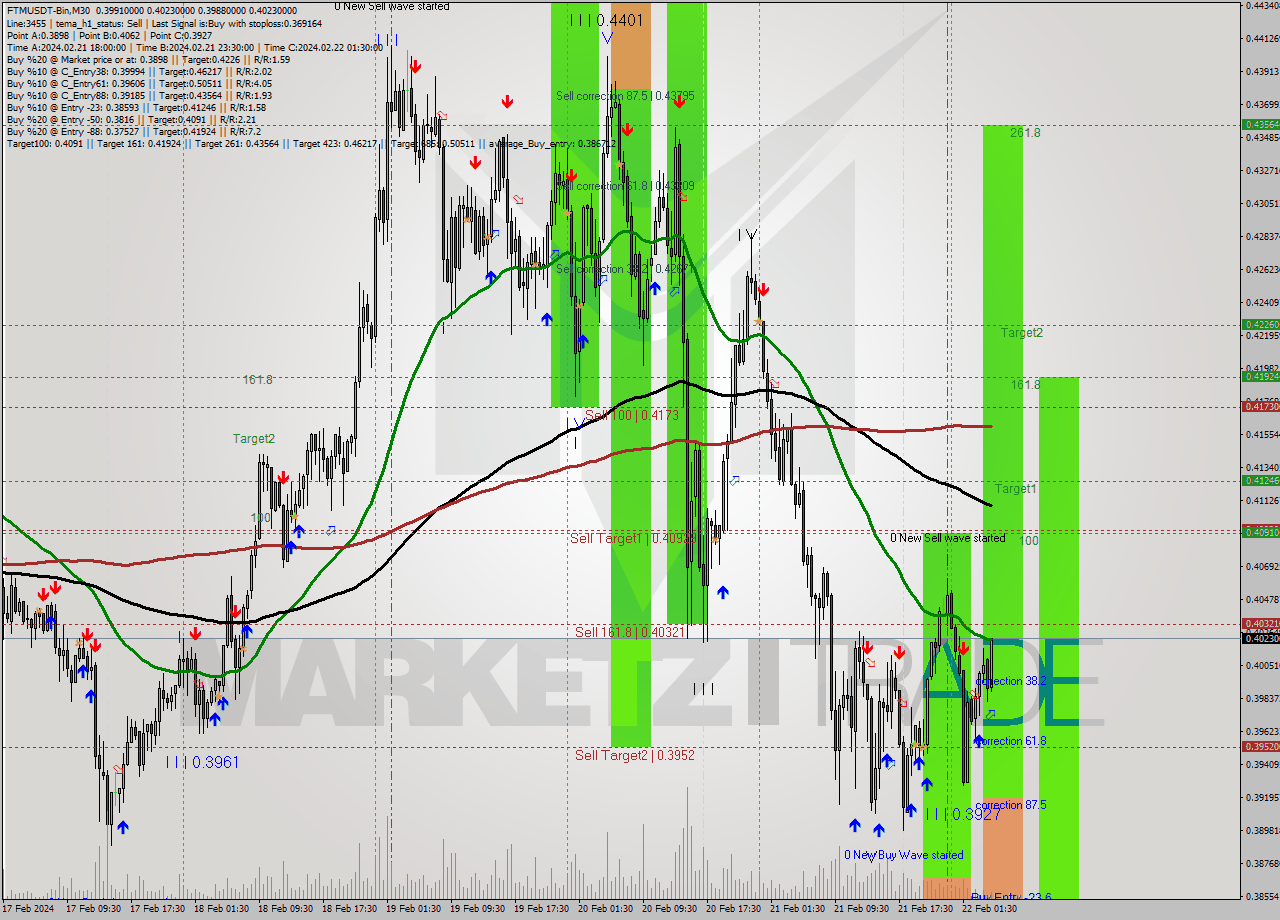Click the 'I I I 0.4401' wave label
This screenshot has width=1280, height=920.
coord(606,20)
